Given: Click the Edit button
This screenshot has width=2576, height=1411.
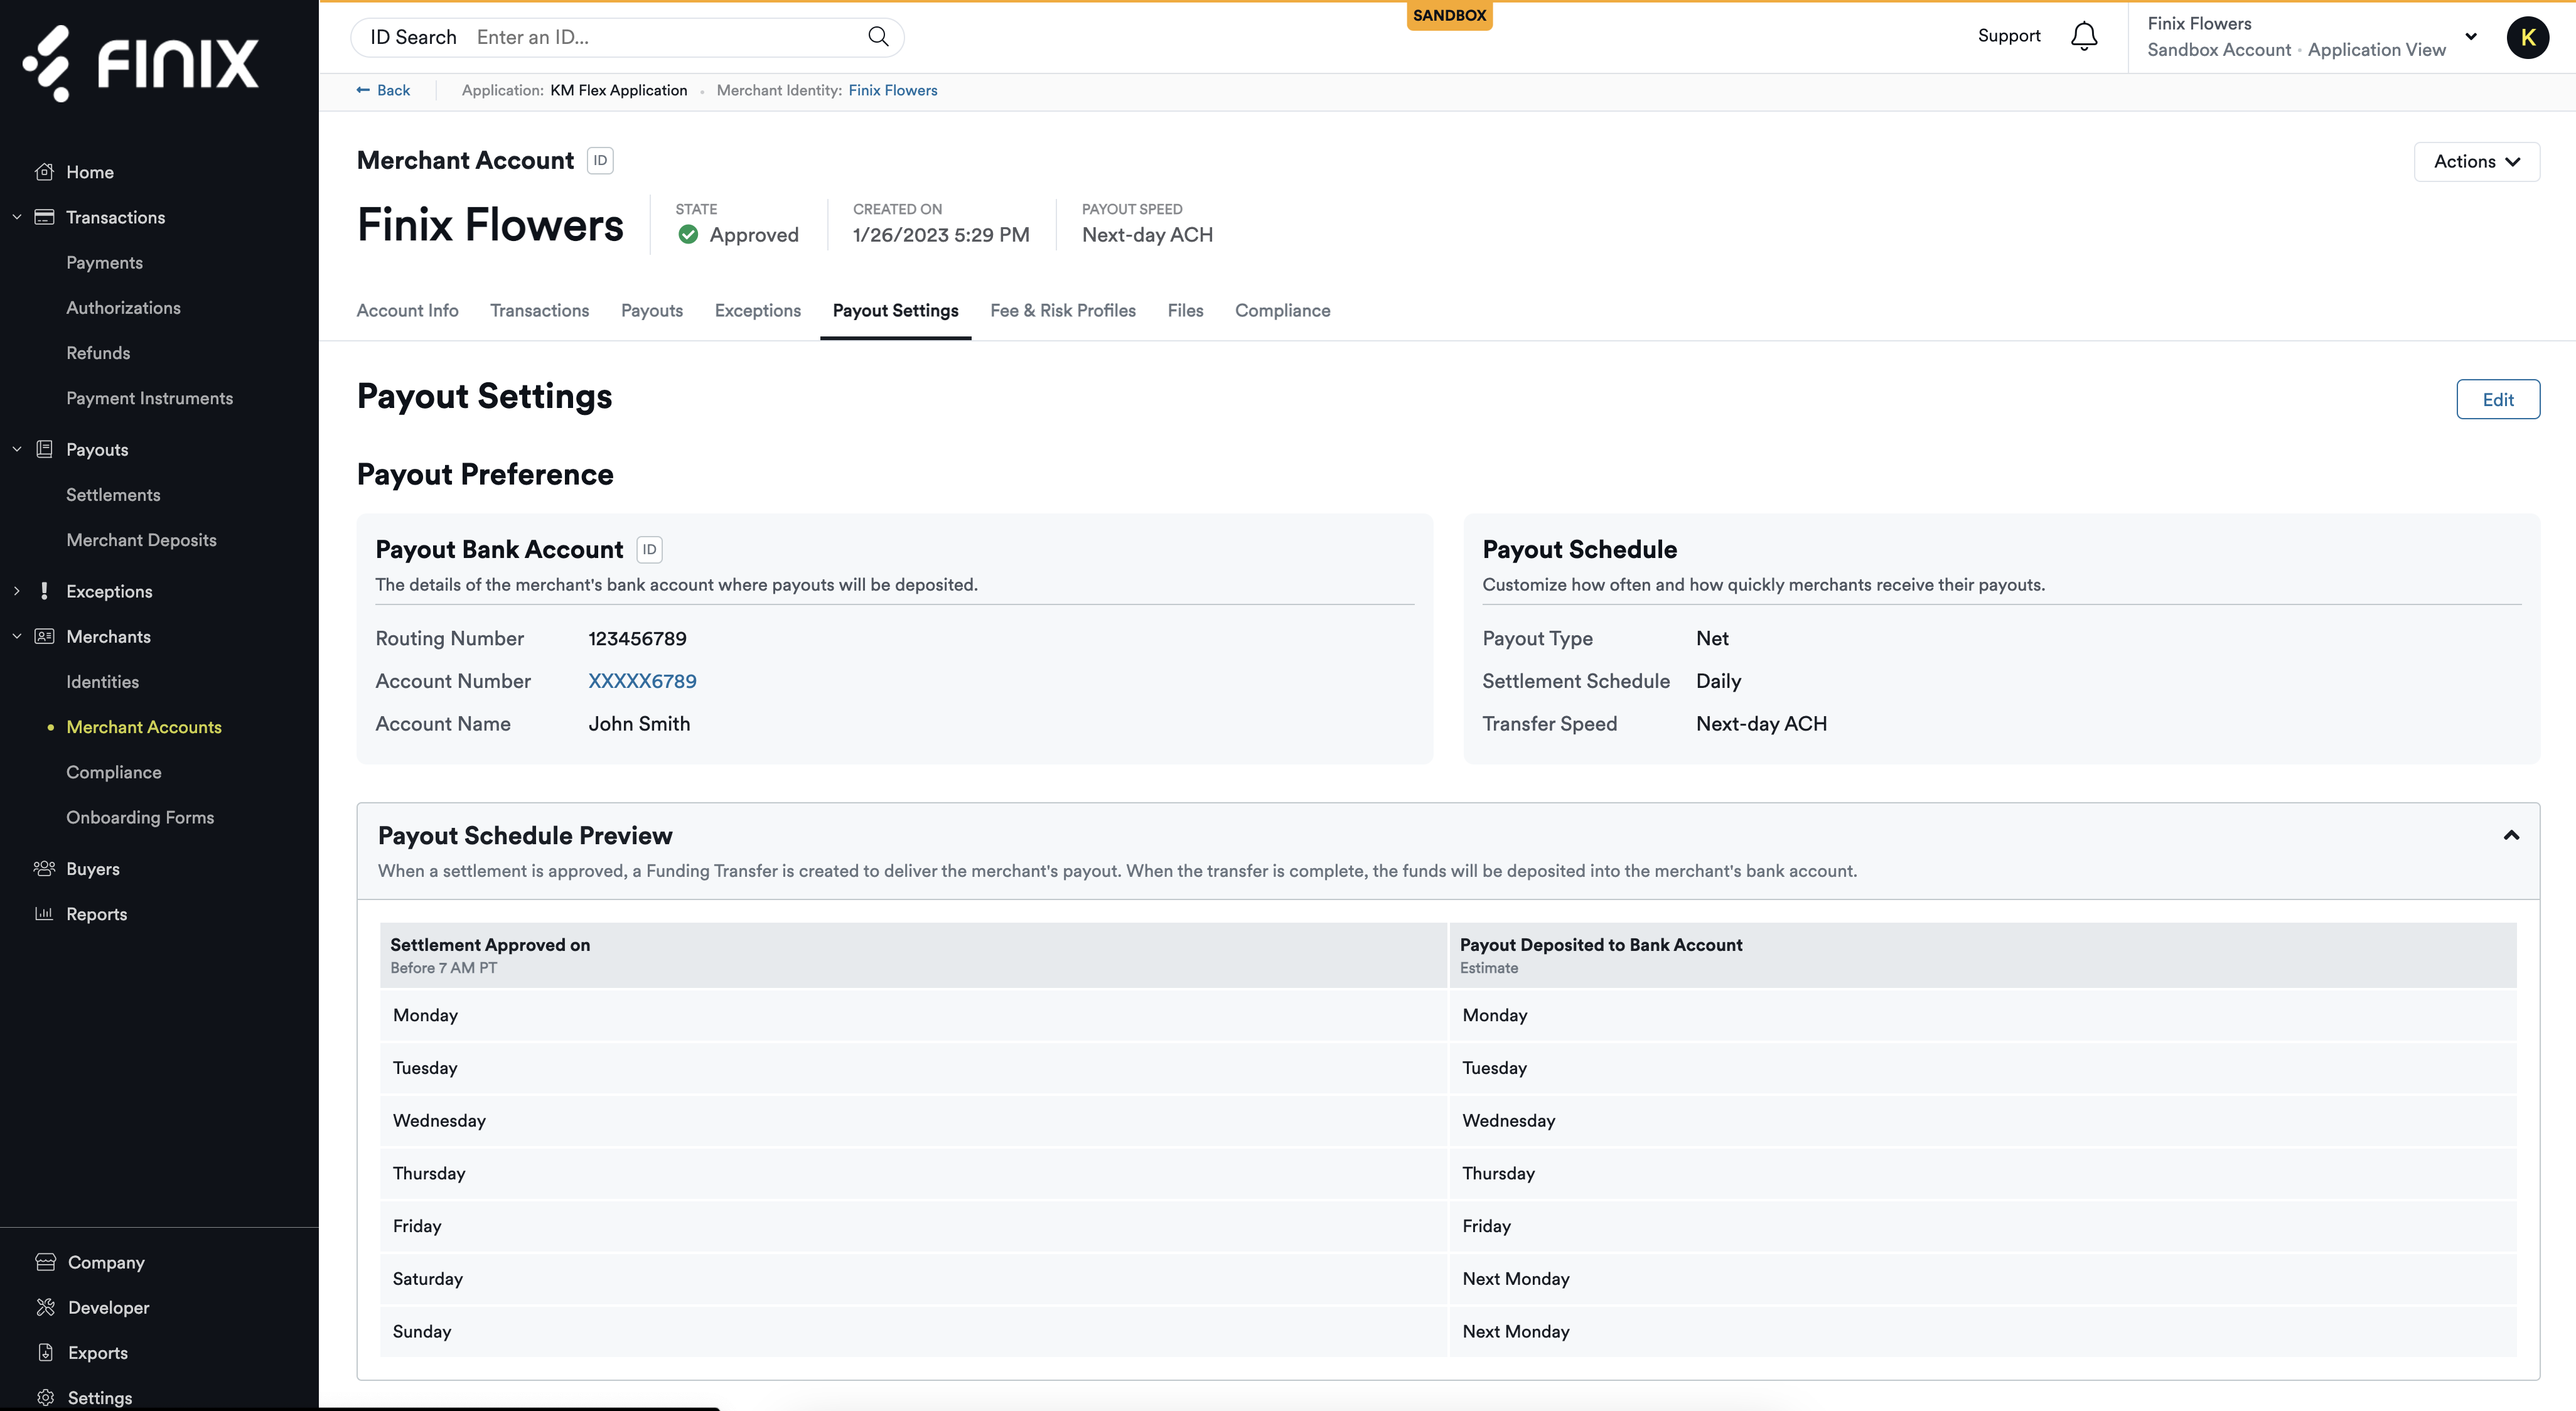Looking at the screenshot, I should [x=2497, y=399].
